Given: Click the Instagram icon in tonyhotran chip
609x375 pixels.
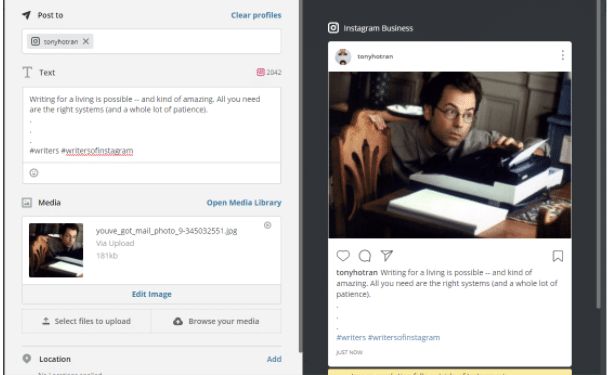Looking at the screenshot, I should (x=35, y=41).
